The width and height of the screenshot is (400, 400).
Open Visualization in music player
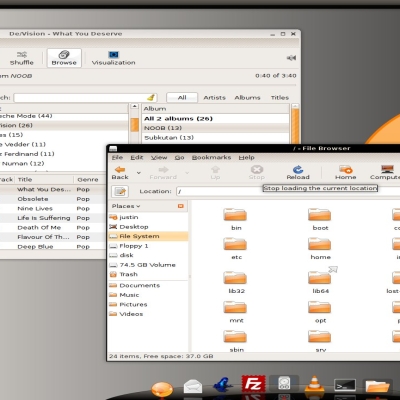click(x=113, y=58)
